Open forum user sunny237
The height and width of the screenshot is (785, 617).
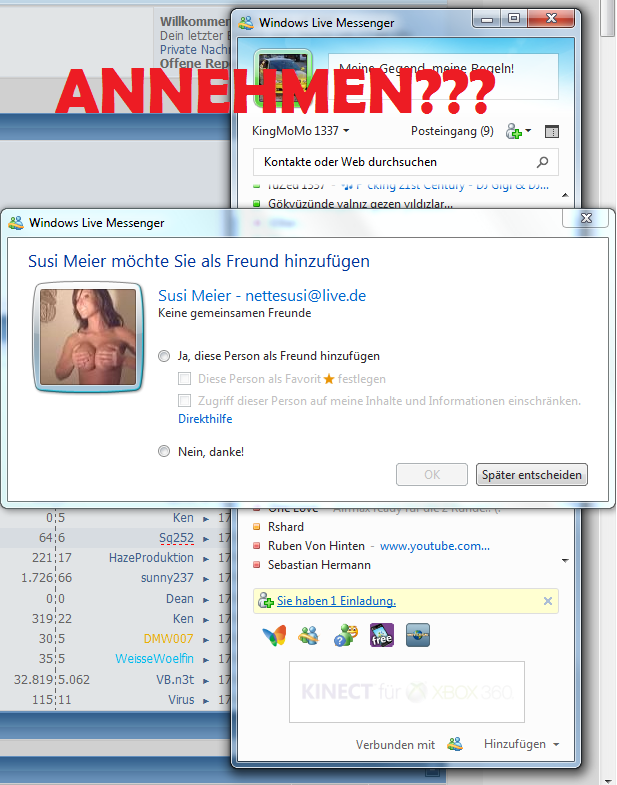point(167,578)
